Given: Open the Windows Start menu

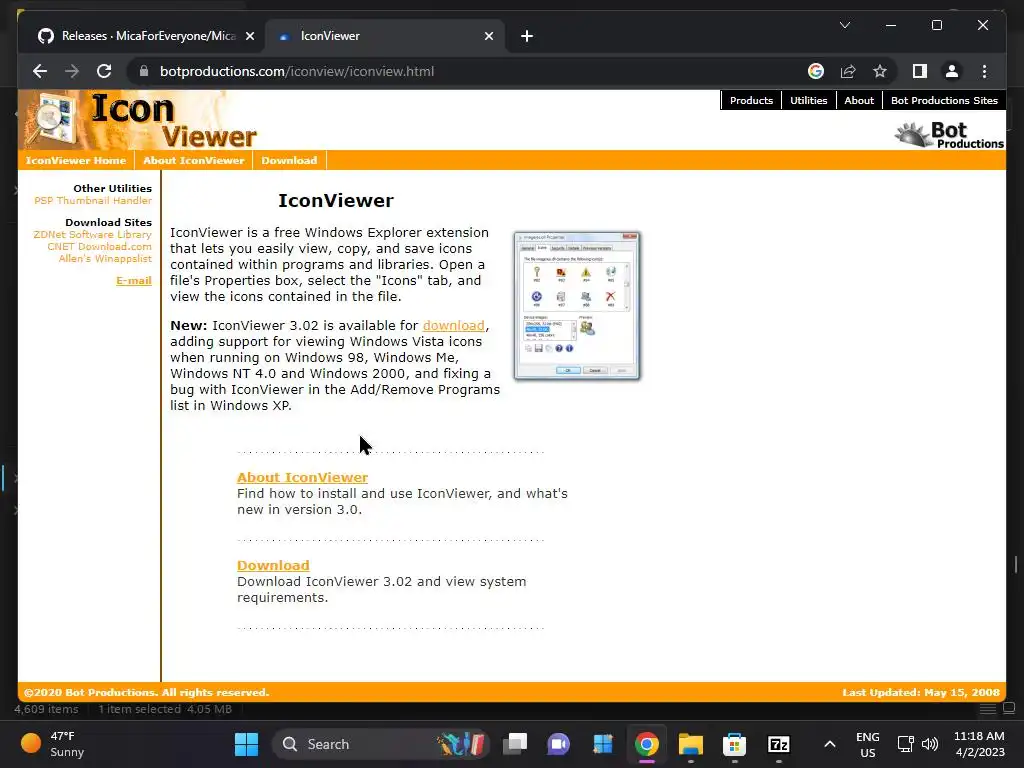Looking at the screenshot, I should click(x=246, y=744).
